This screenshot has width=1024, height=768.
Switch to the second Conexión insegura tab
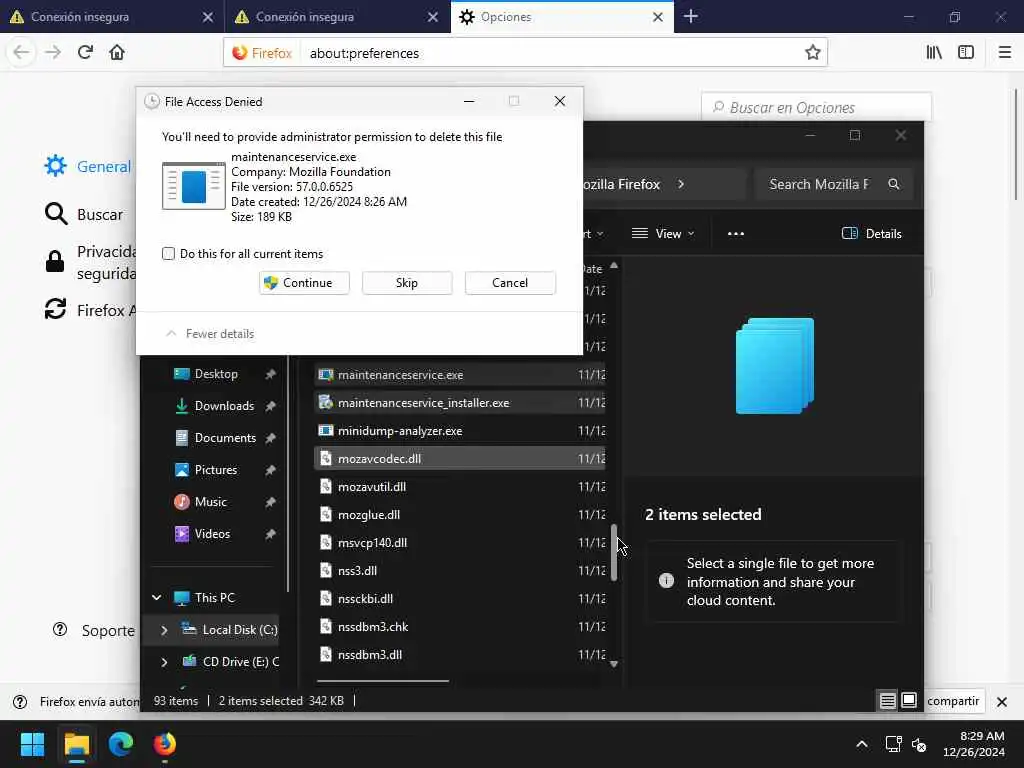pyautogui.click(x=337, y=16)
